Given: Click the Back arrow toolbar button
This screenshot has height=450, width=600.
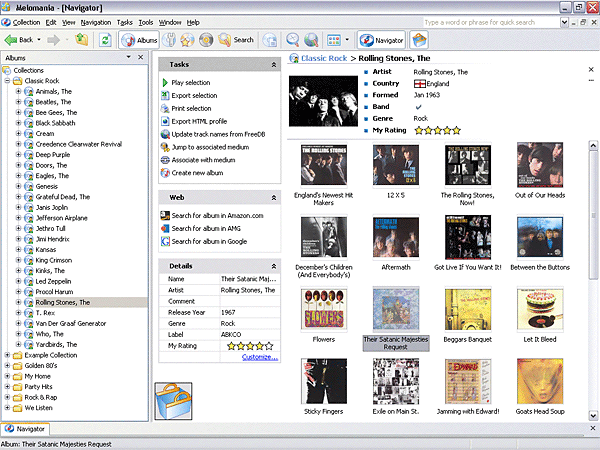Looking at the screenshot, I should click(x=18, y=40).
